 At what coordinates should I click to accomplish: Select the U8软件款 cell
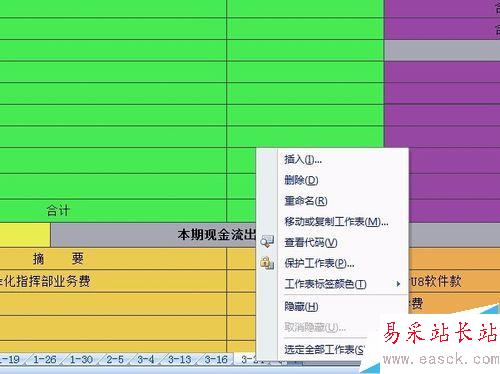point(454,281)
